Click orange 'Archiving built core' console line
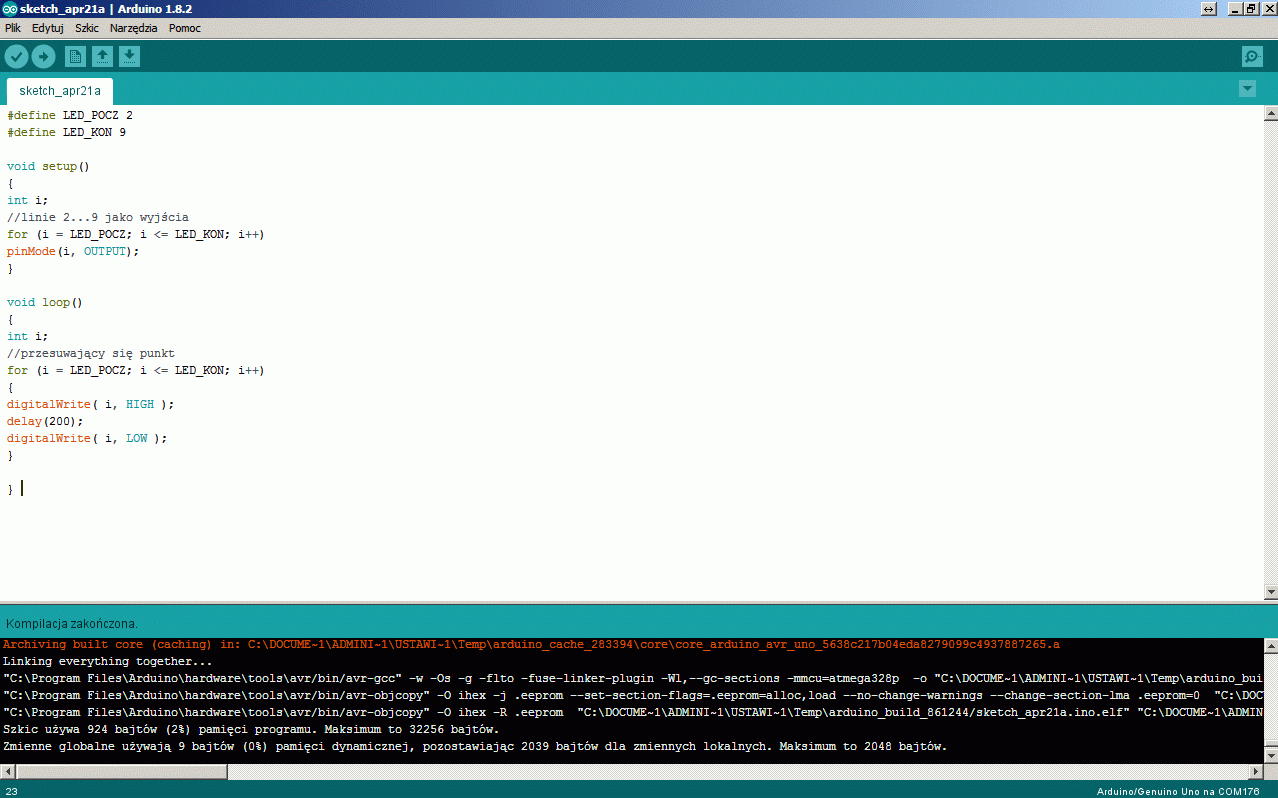Viewport: 1278px width, 798px height. click(x=531, y=644)
